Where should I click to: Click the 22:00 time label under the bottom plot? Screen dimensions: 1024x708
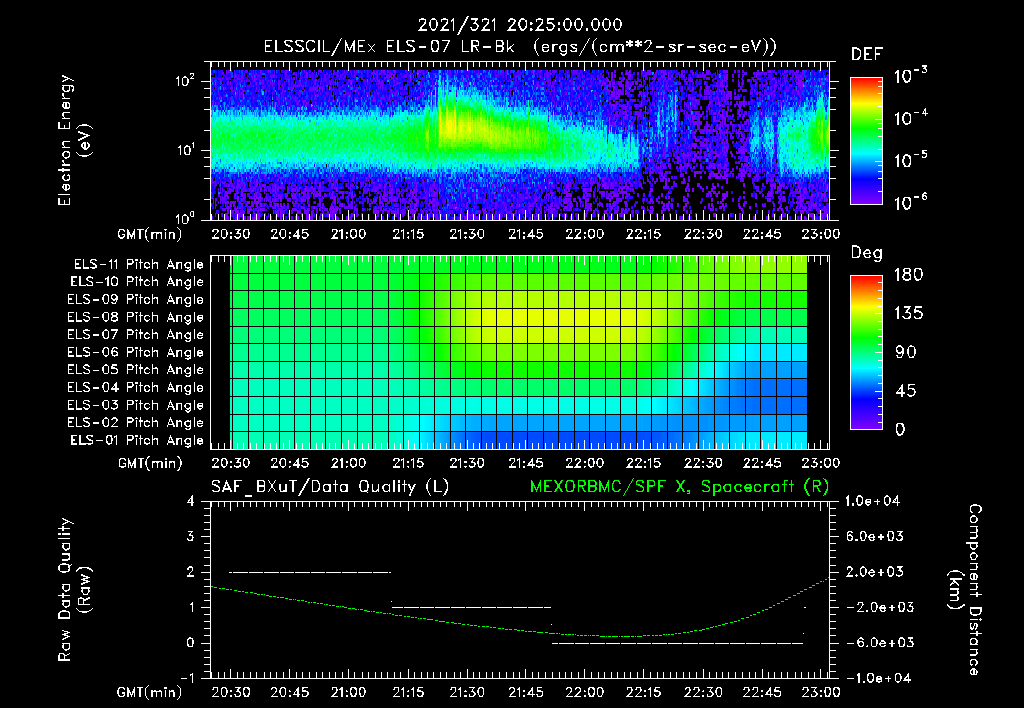[x=584, y=692]
